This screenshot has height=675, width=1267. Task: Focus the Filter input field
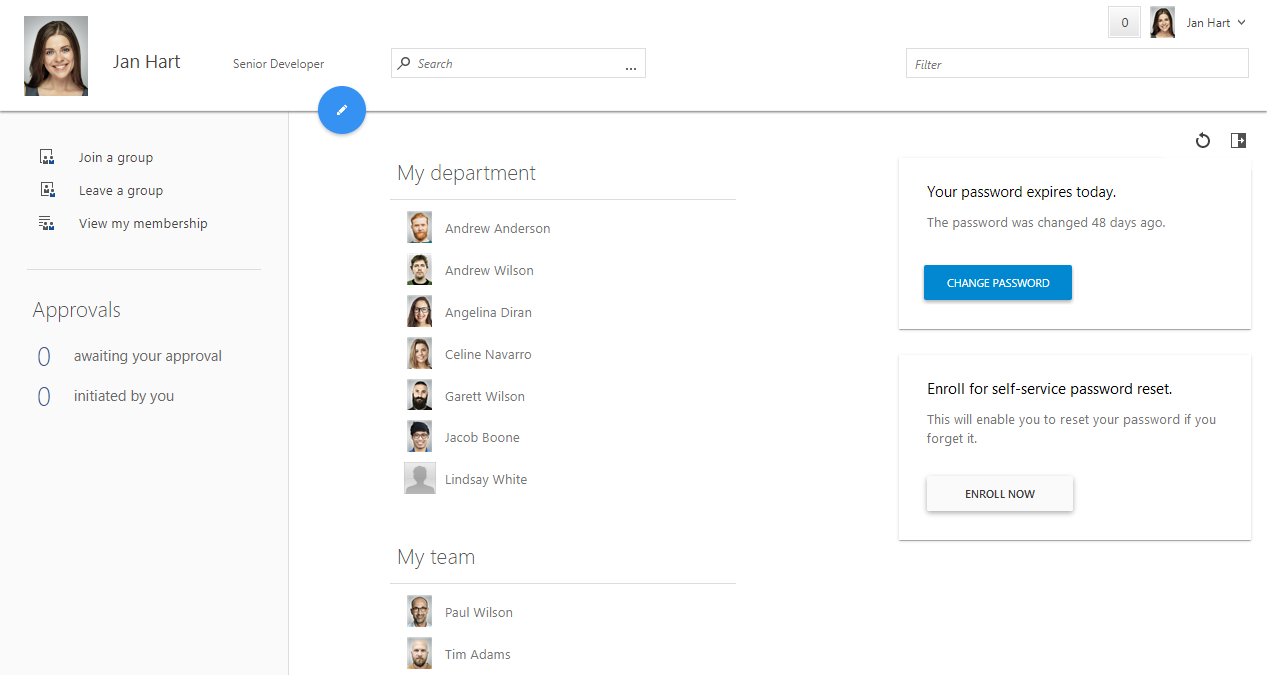pyautogui.click(x=1077, y=63)
